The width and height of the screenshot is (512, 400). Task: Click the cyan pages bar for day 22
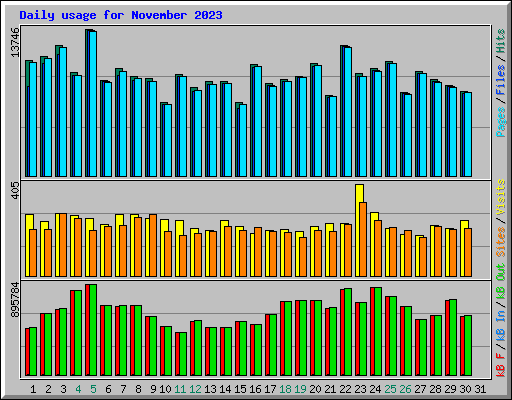(x=348, y=112)
